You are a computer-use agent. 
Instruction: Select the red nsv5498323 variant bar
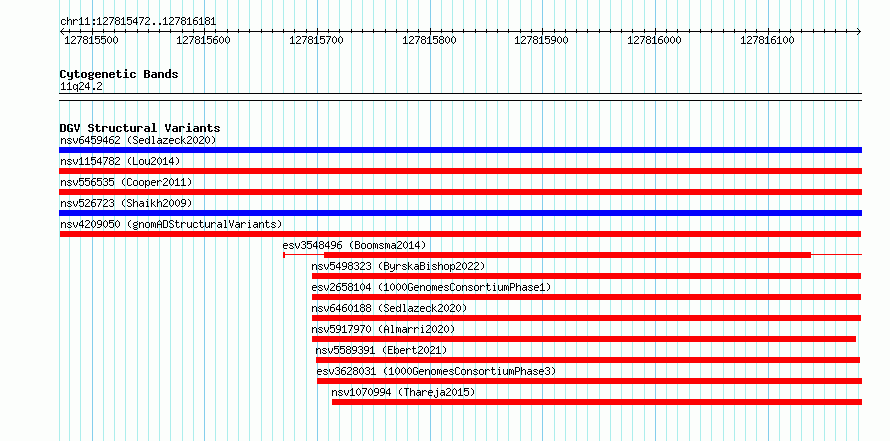(586, 276)
